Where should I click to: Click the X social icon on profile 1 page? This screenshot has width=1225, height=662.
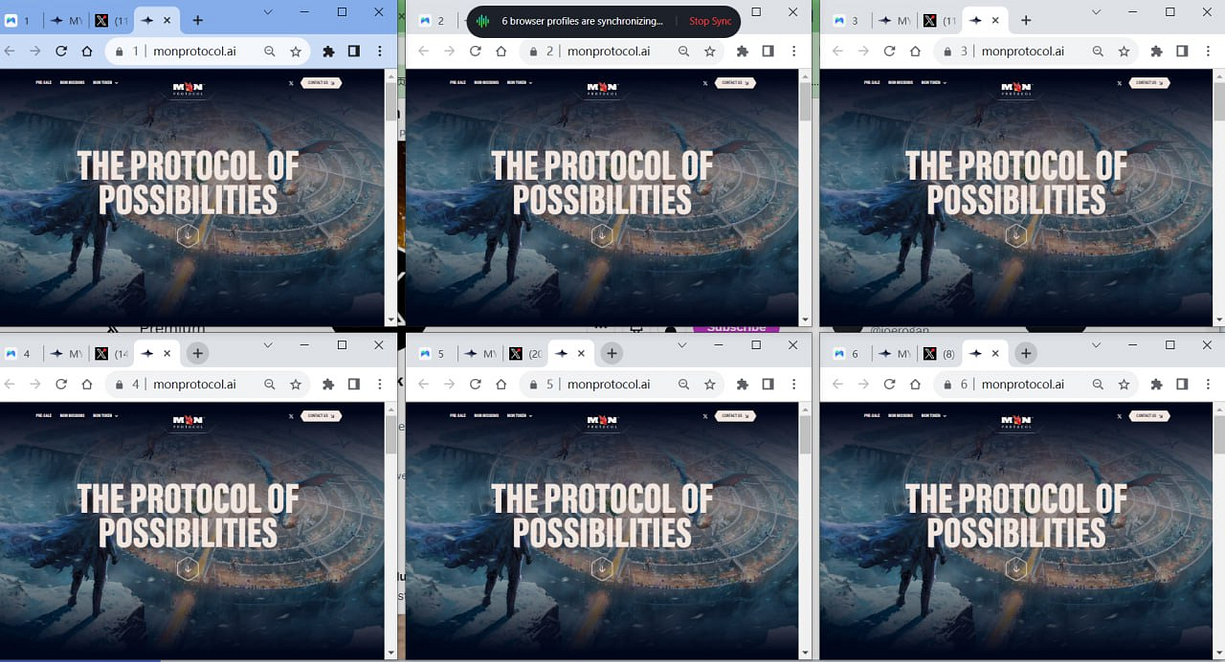pos(291,83)
